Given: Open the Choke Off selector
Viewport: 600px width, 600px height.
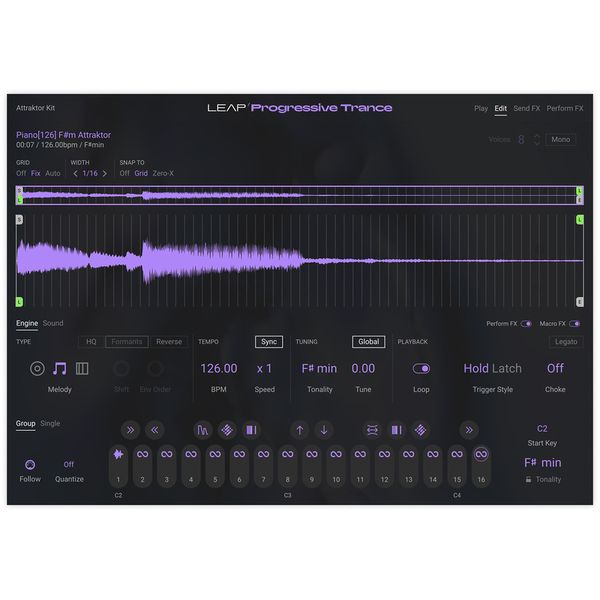Looking at the screenshot, I should click(x=555, y=368).
